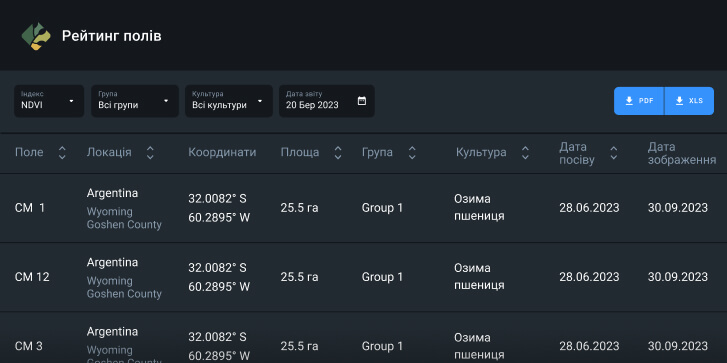The image size is (727, 363).
Task: Click the Дата зображення column header
Action: click(682, 153)
